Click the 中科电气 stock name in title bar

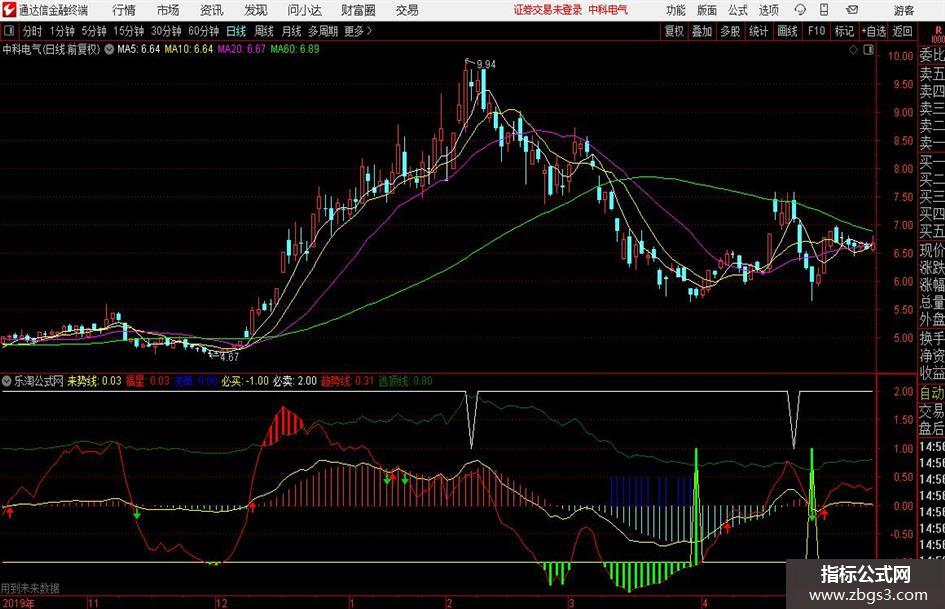tap(608, 10)
